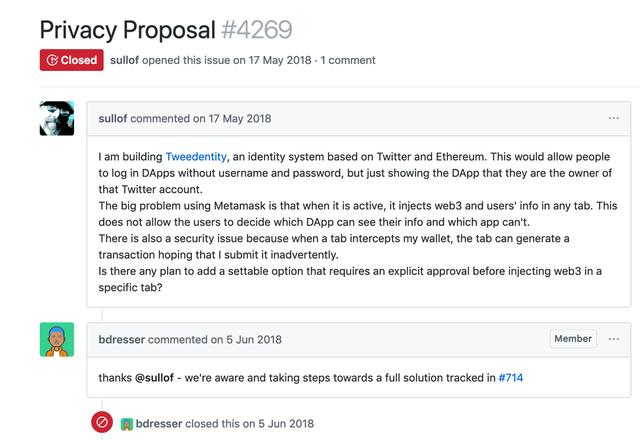This screenshot has height=440, width=640.
Task: Open bdresser's avatar image
Action: (57, 340)
